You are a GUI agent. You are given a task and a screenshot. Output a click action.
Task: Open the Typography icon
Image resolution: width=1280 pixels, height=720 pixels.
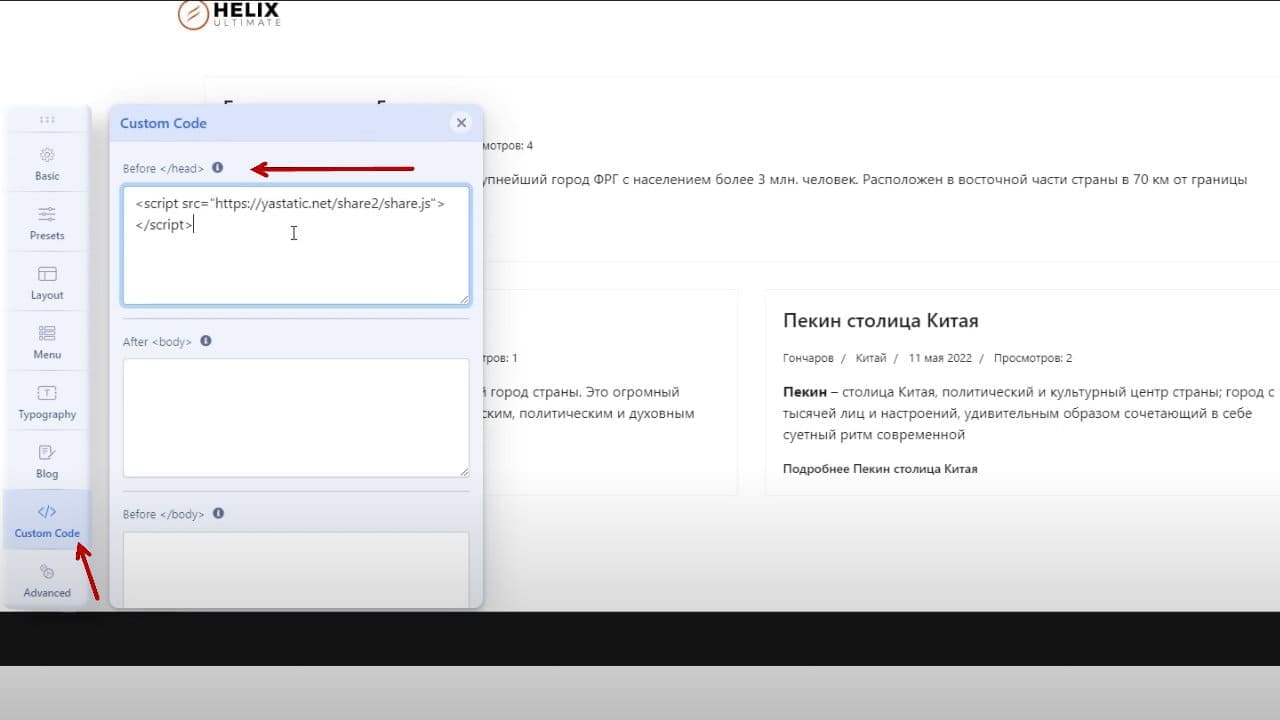(47, 393)
